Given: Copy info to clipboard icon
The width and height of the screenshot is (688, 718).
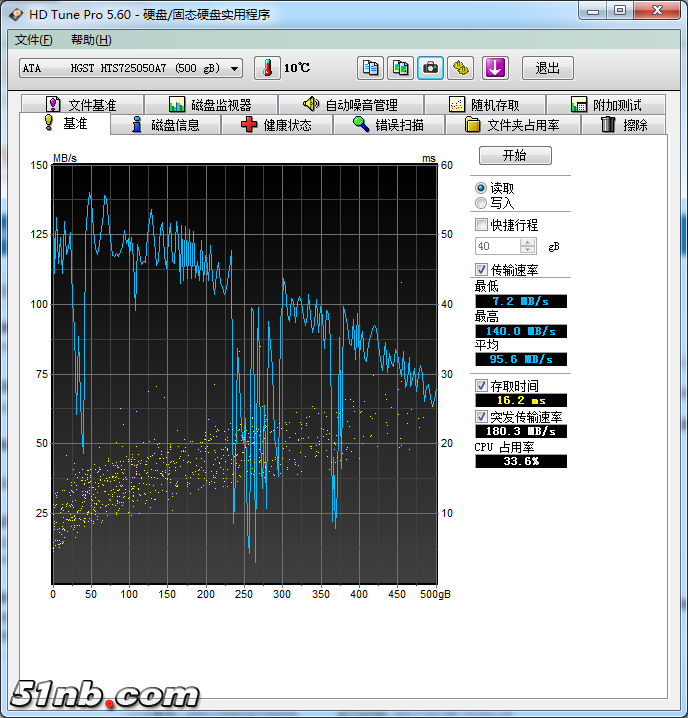Looking at the screenshot, I should (371, 68).
